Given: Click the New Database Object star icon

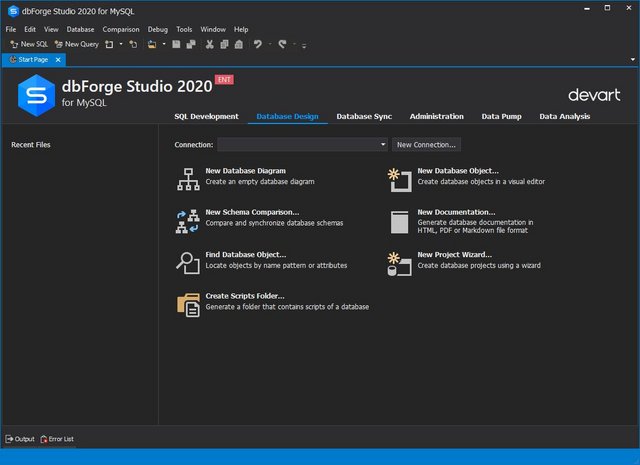Looking at the screenshot, I should 400,180.
